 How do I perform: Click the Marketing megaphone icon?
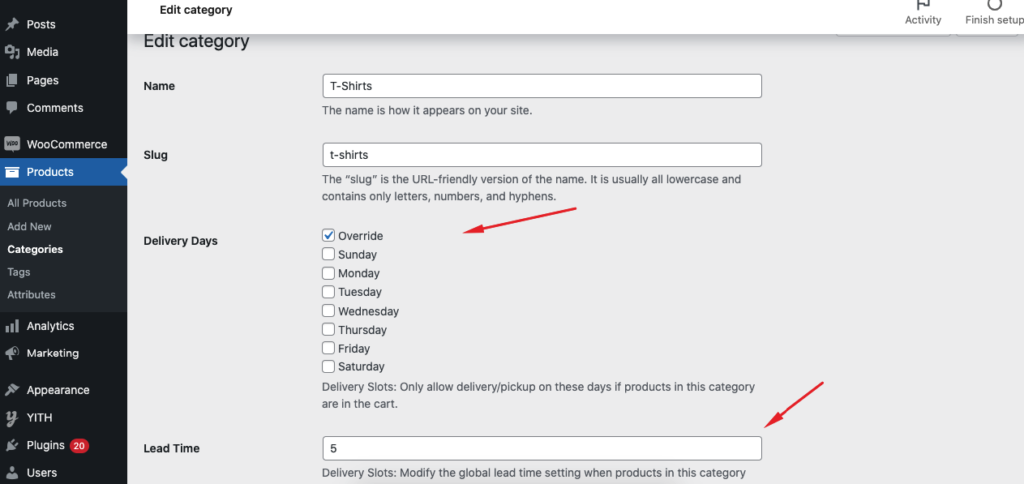click(x=12, y=353)
